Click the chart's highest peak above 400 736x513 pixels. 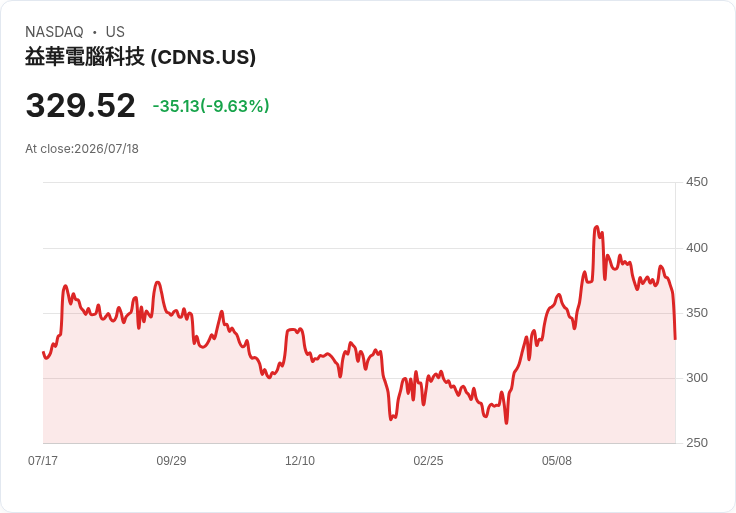coord(597,227)
